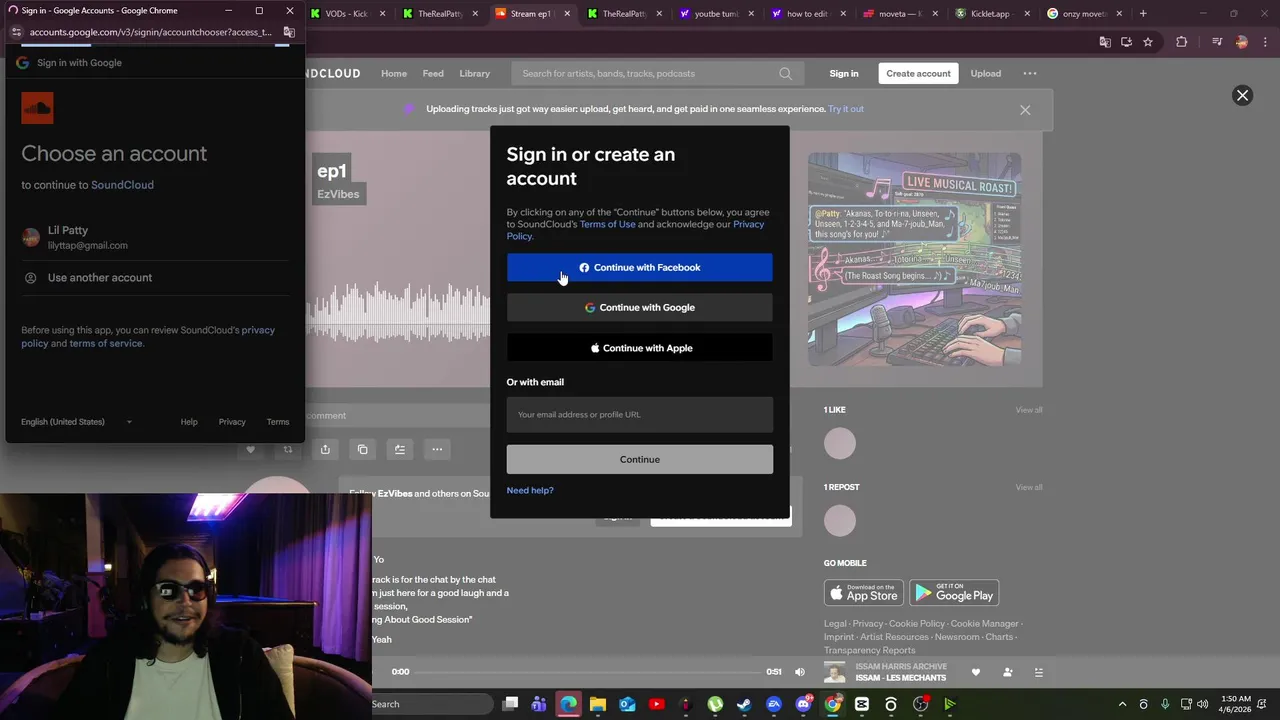
Task: Like ISSAM - LES MECHANTS in player bar
Action: 976,673
